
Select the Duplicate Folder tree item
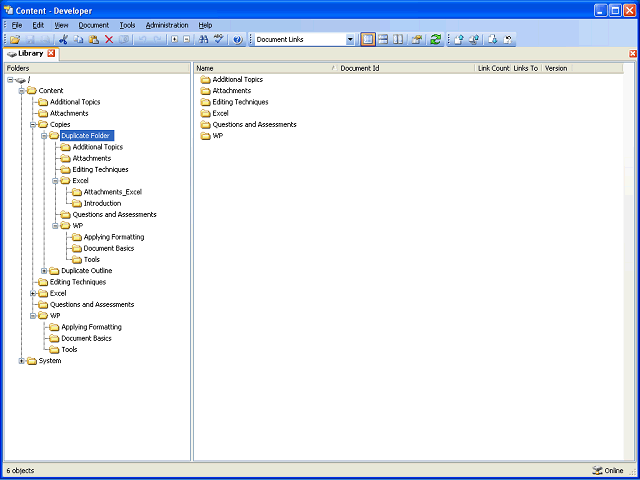click(x=87, y=136)
